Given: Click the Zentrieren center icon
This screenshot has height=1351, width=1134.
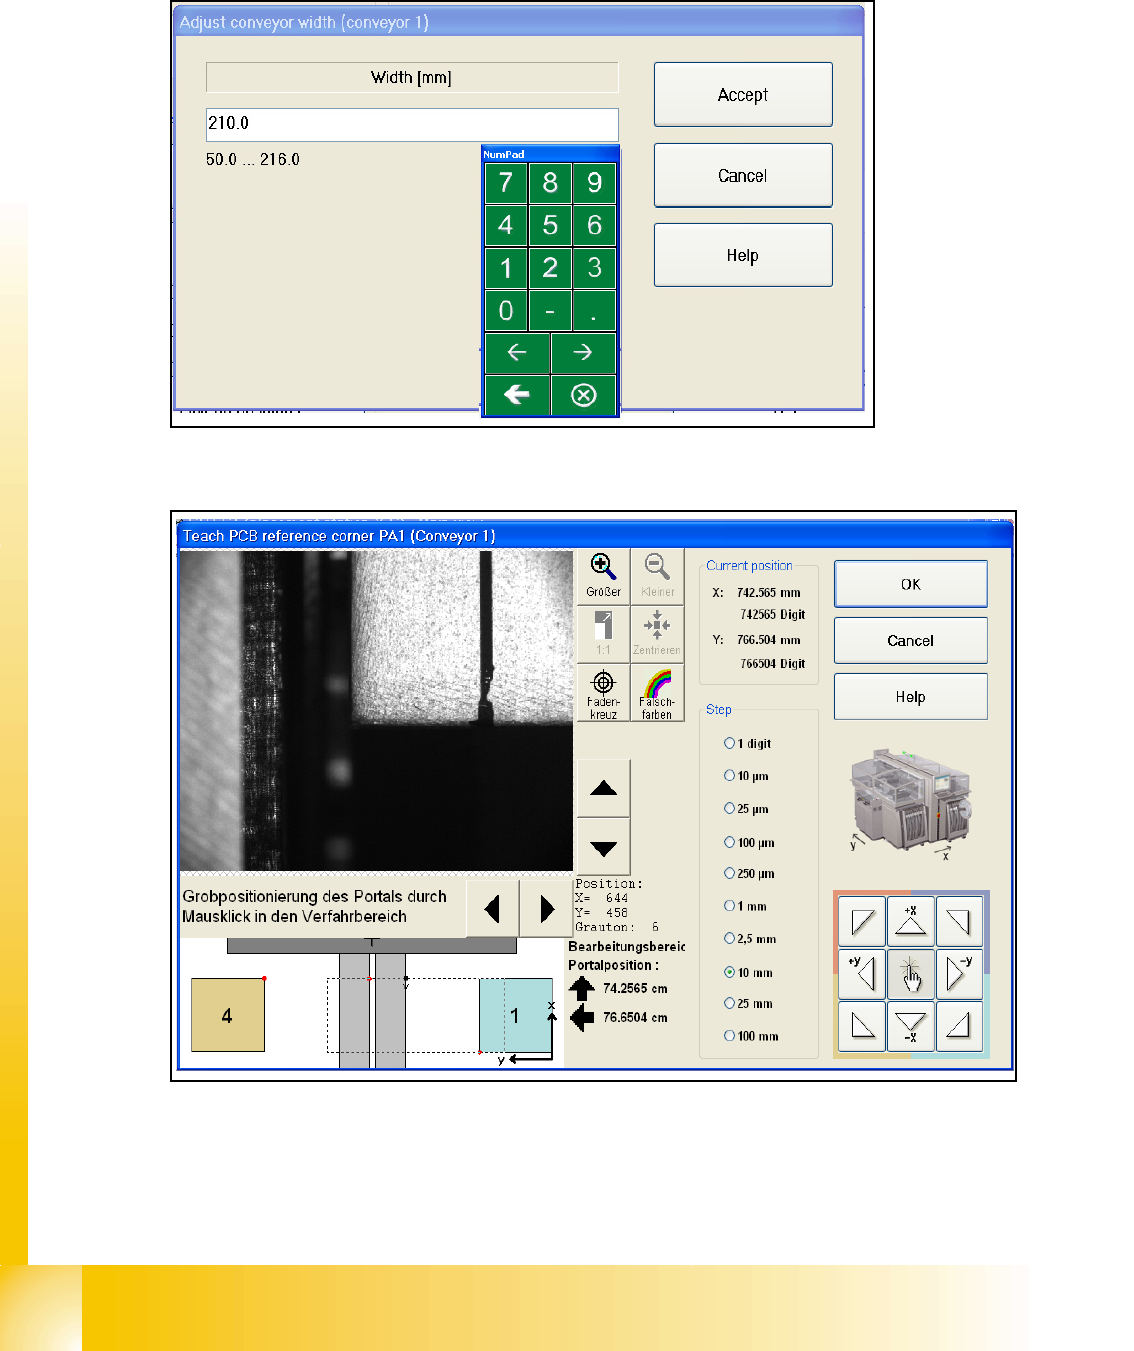Looking at the screenshot, I should (x=657, y=634).
